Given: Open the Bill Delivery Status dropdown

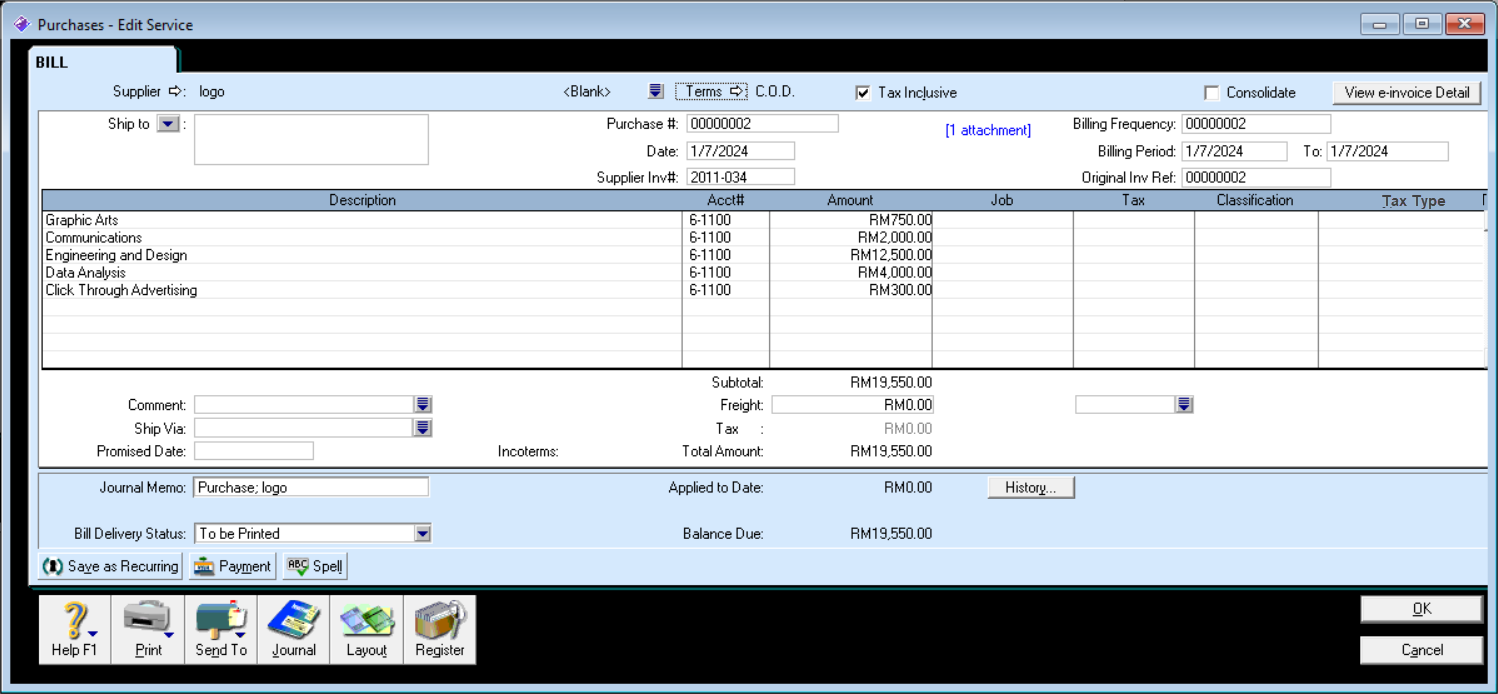Looking at the screenshot, I should coord(423,534).
